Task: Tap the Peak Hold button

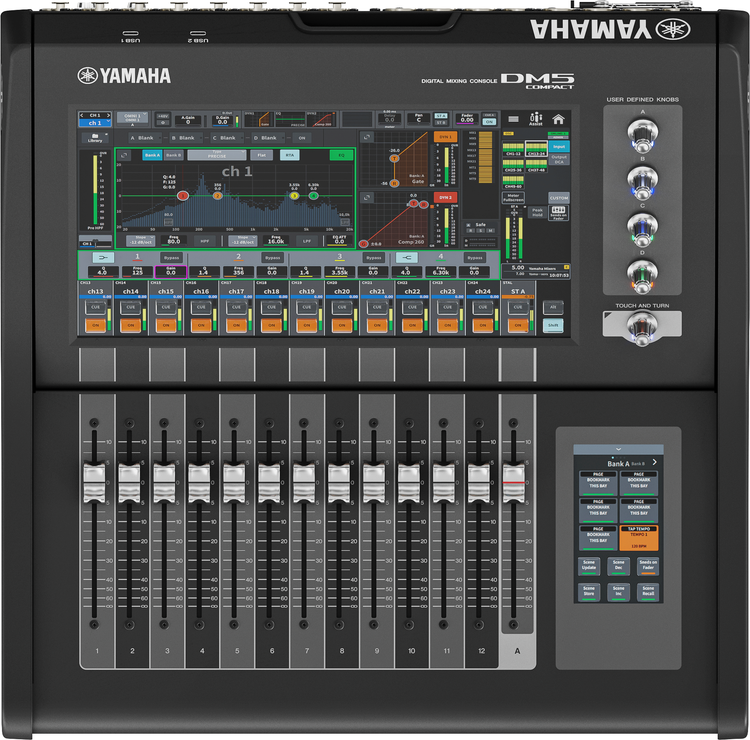Action: 537,212
